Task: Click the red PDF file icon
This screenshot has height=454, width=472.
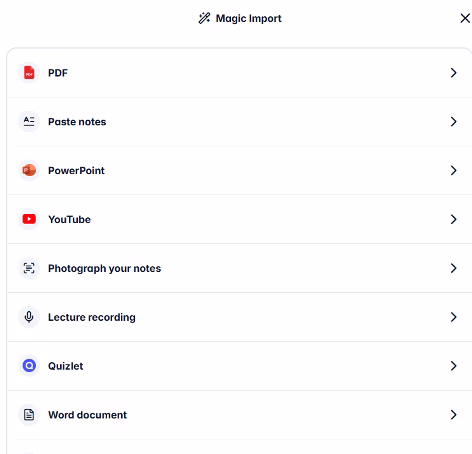Action: [x=29, y=73]
